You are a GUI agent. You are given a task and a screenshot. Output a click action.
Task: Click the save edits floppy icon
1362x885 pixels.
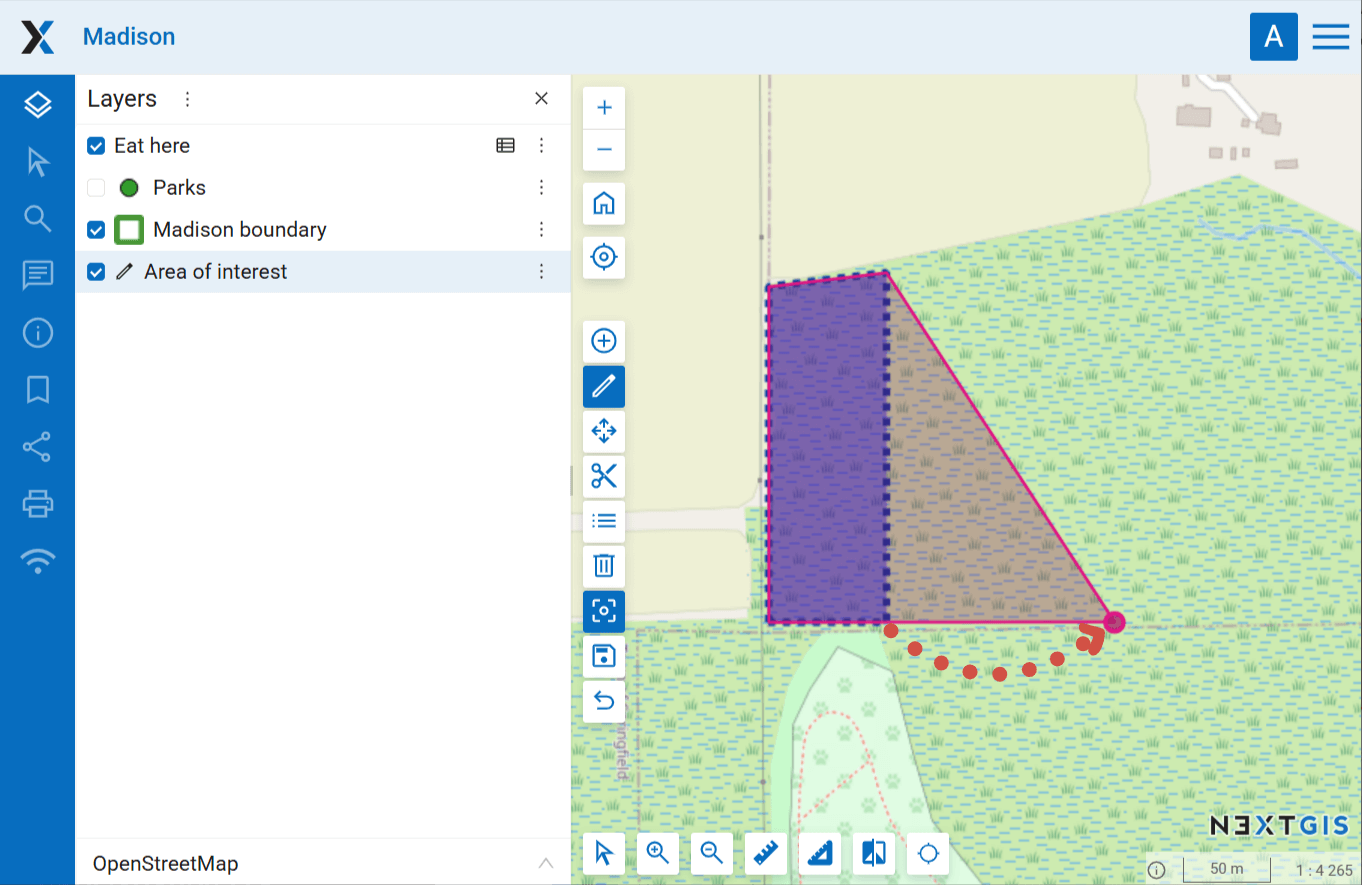click(x=604, y=656)
